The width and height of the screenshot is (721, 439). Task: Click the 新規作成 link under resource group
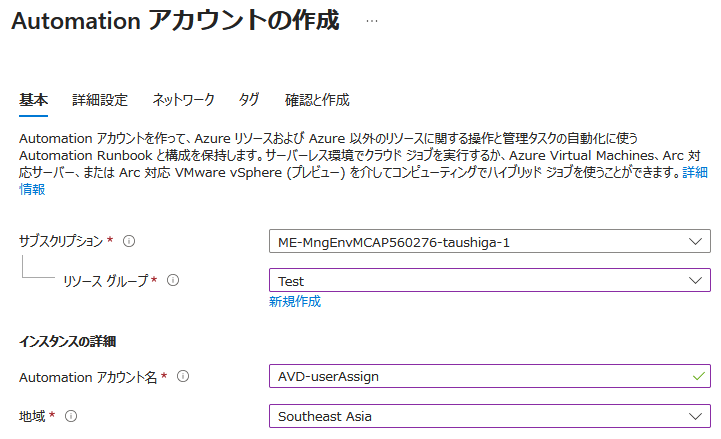[295, 301]
